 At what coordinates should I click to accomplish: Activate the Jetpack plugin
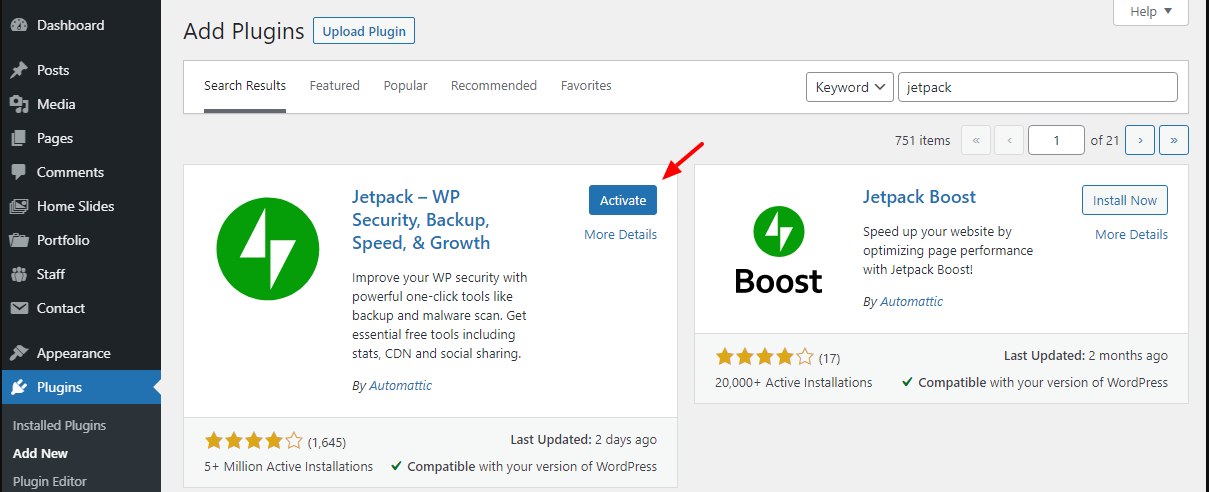pos(622,200)
